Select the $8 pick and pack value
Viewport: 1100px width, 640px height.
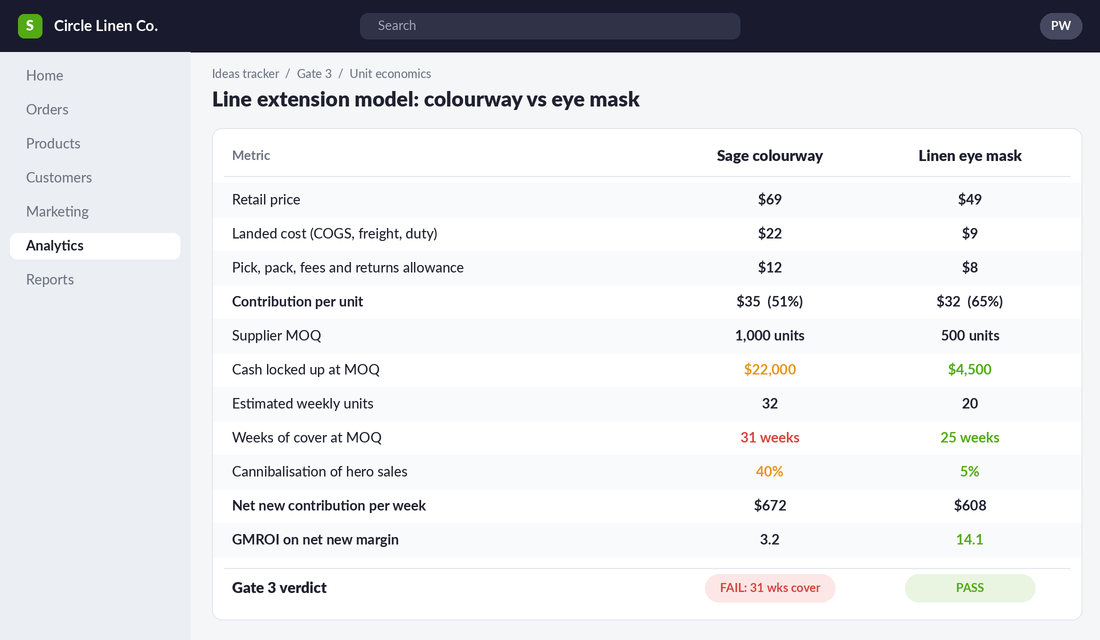coord(970,267)
